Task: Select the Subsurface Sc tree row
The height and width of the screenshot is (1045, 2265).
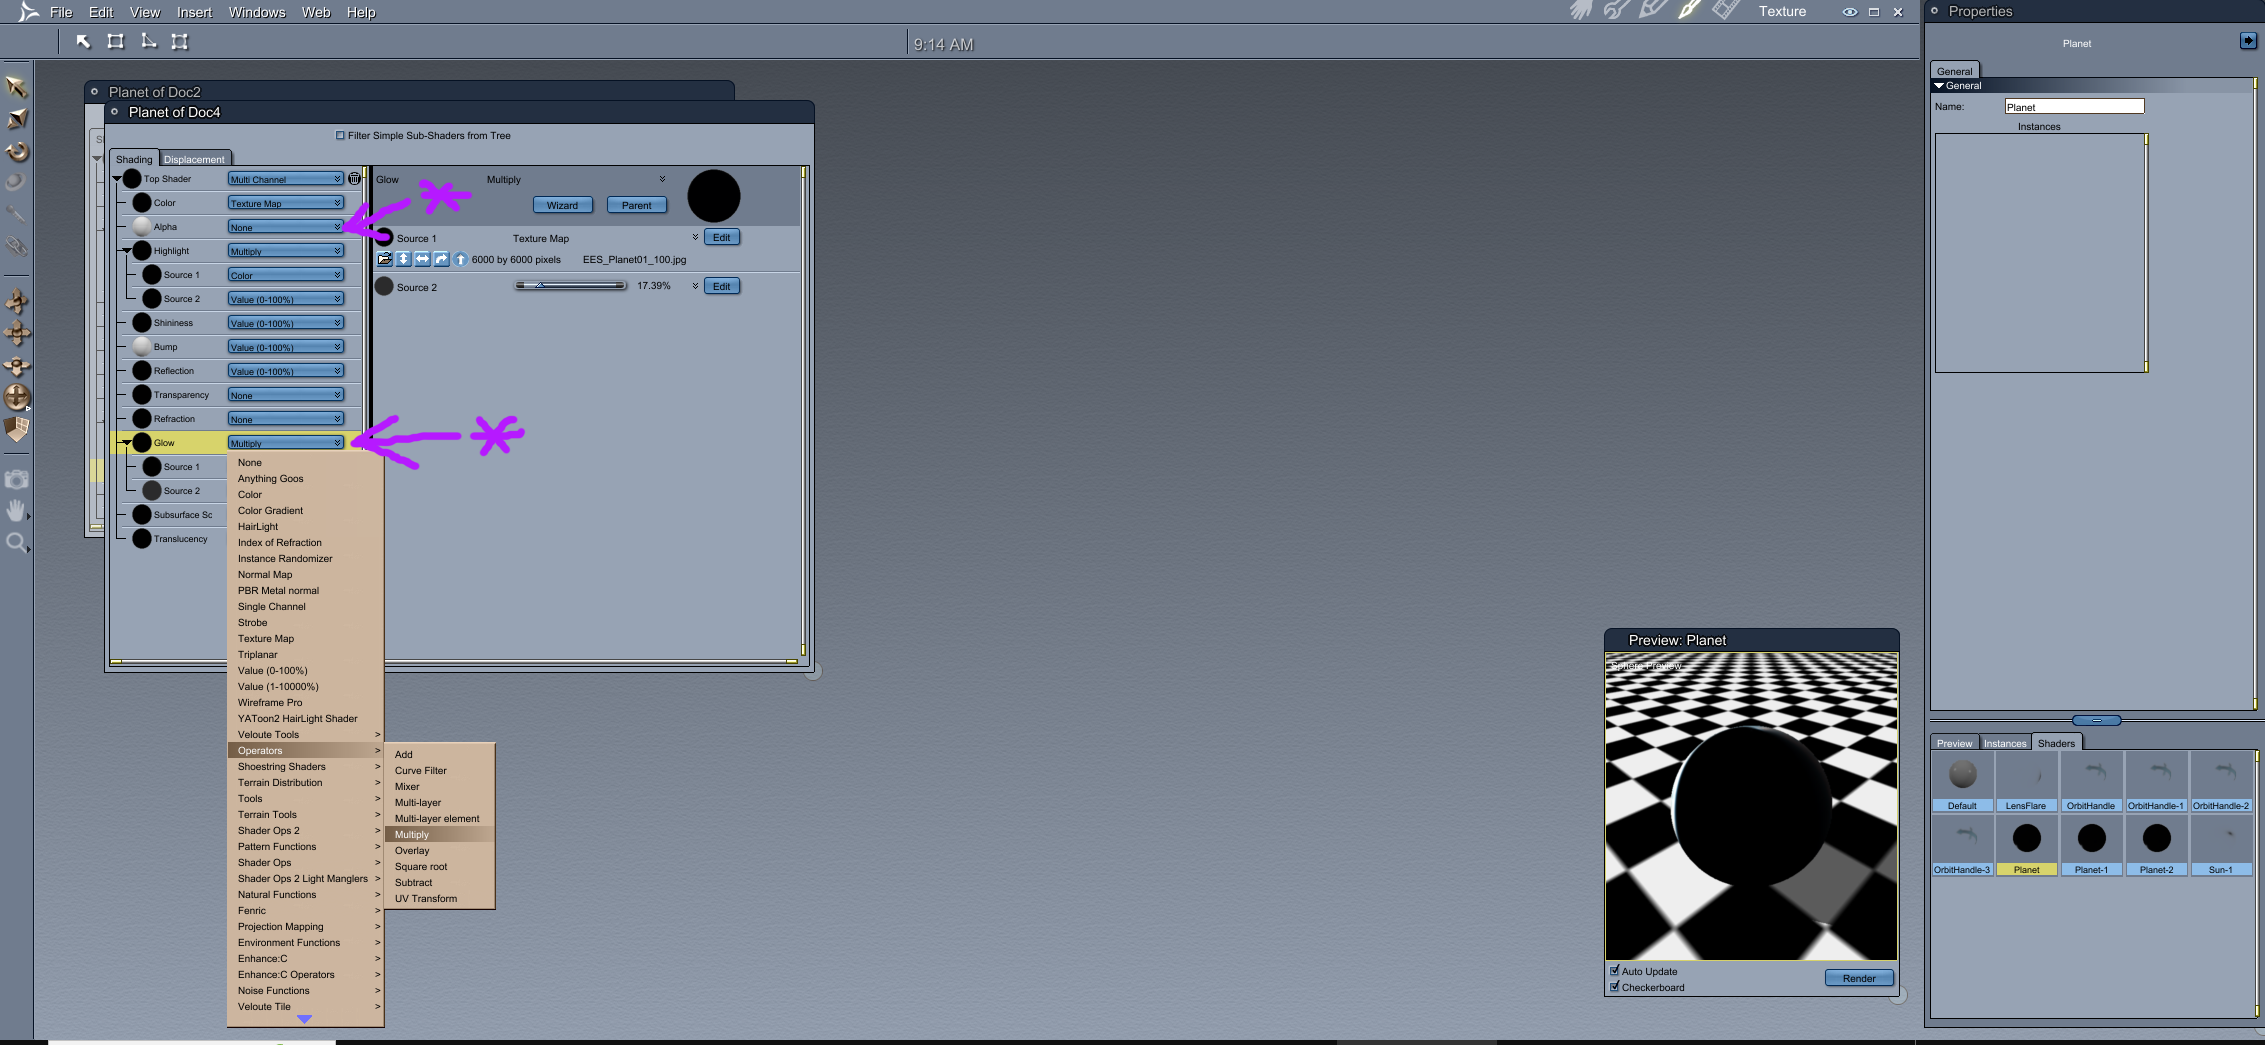Action: pyautogui.click(x=172, y=514)
